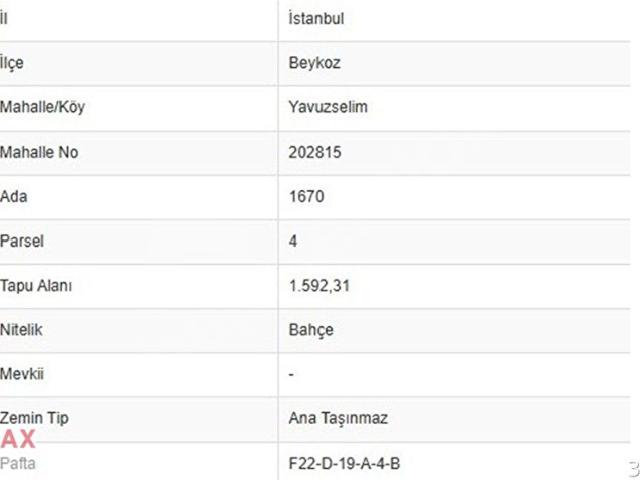Click the Nitelik row label
Image resolution: width=640 pixels, height=480 pixels.
click(21, 330)
